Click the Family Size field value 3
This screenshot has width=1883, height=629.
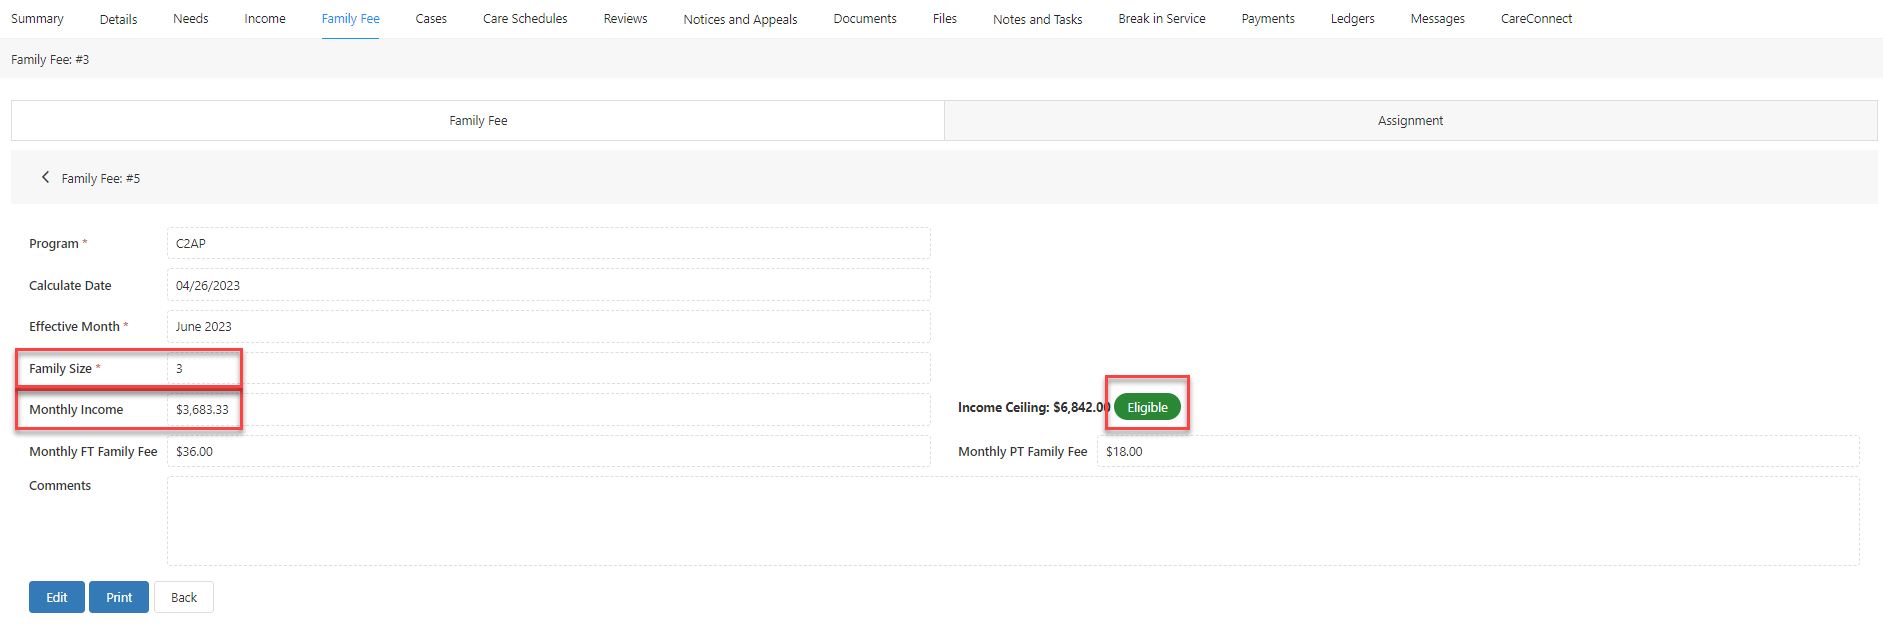tap(548, 368)
